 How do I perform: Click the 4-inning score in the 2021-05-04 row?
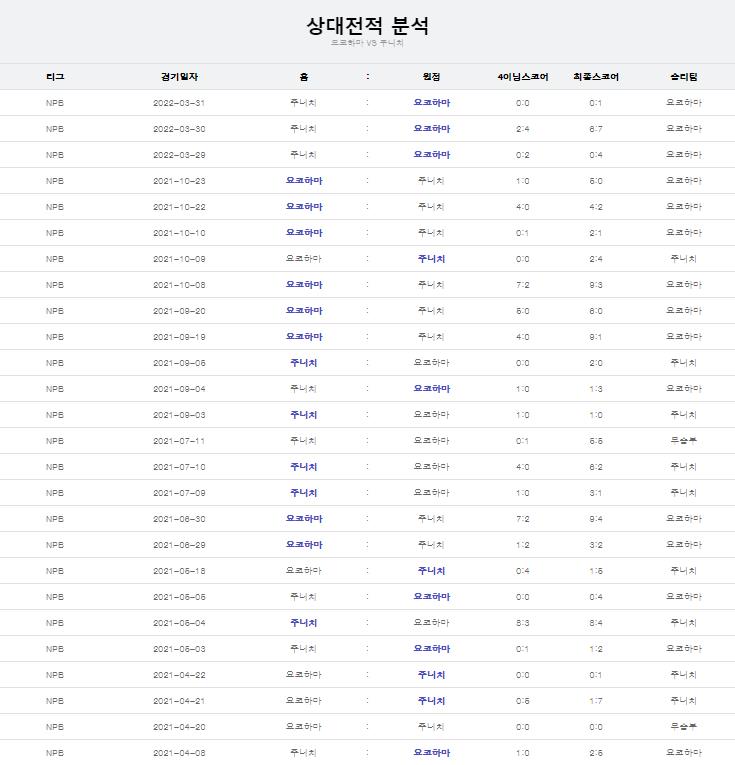522,623
